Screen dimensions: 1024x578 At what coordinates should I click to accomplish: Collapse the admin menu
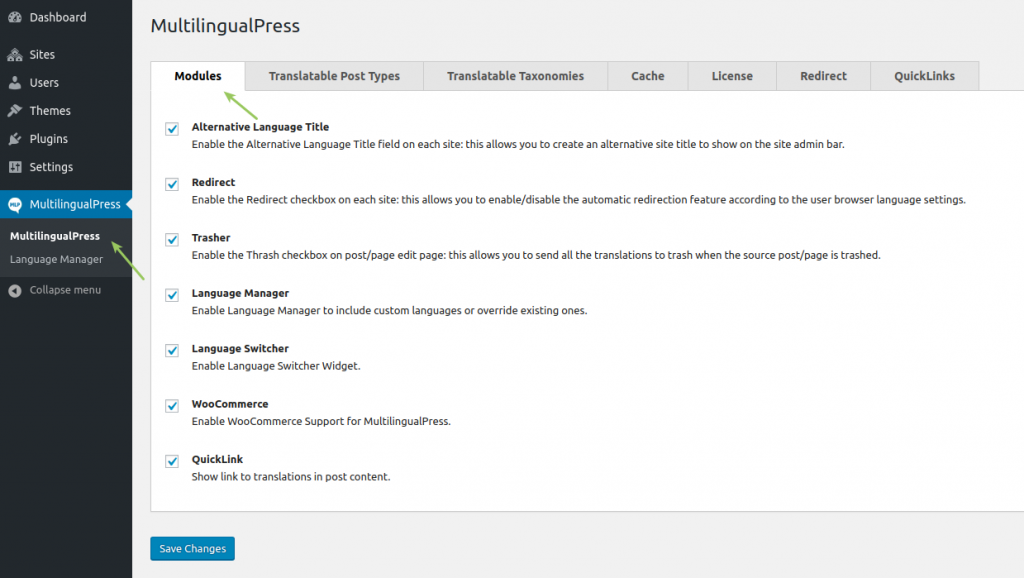65,290
